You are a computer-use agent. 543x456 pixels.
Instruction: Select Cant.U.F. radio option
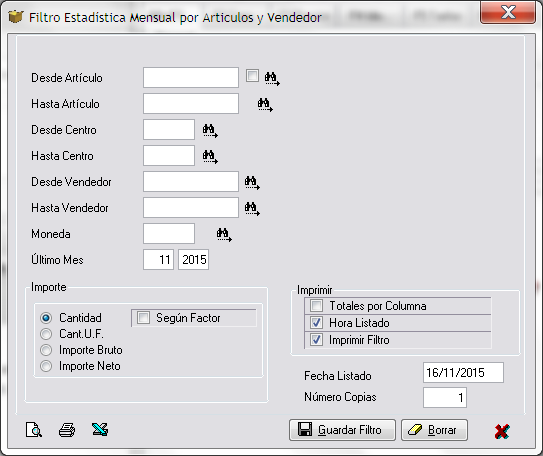point(46,334)
